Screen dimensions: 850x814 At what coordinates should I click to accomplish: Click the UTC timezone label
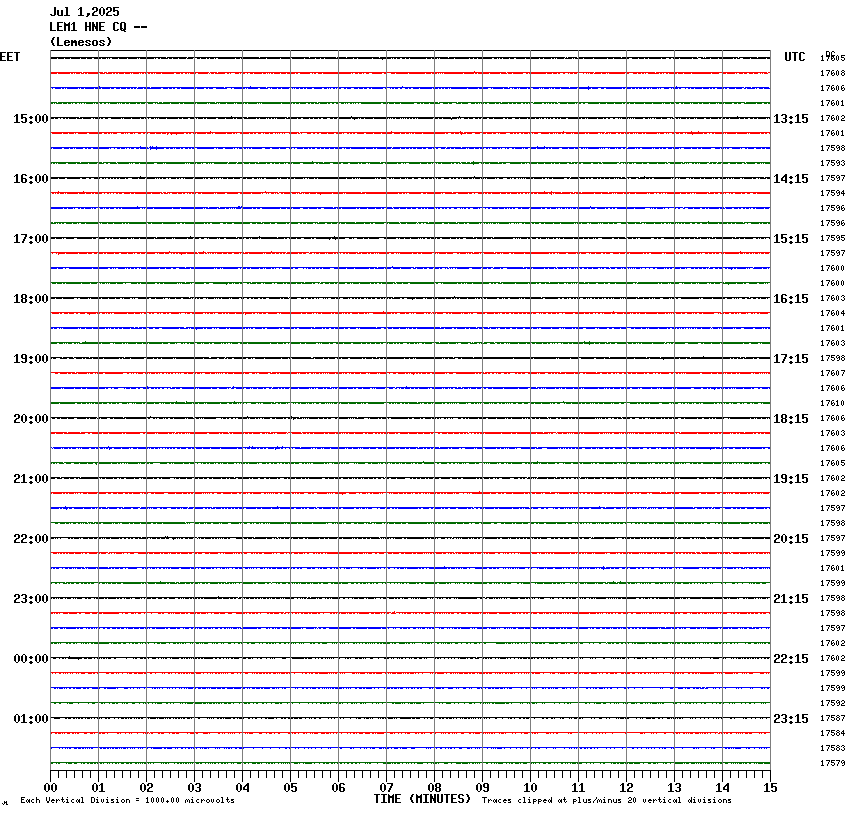coord(795,57)
